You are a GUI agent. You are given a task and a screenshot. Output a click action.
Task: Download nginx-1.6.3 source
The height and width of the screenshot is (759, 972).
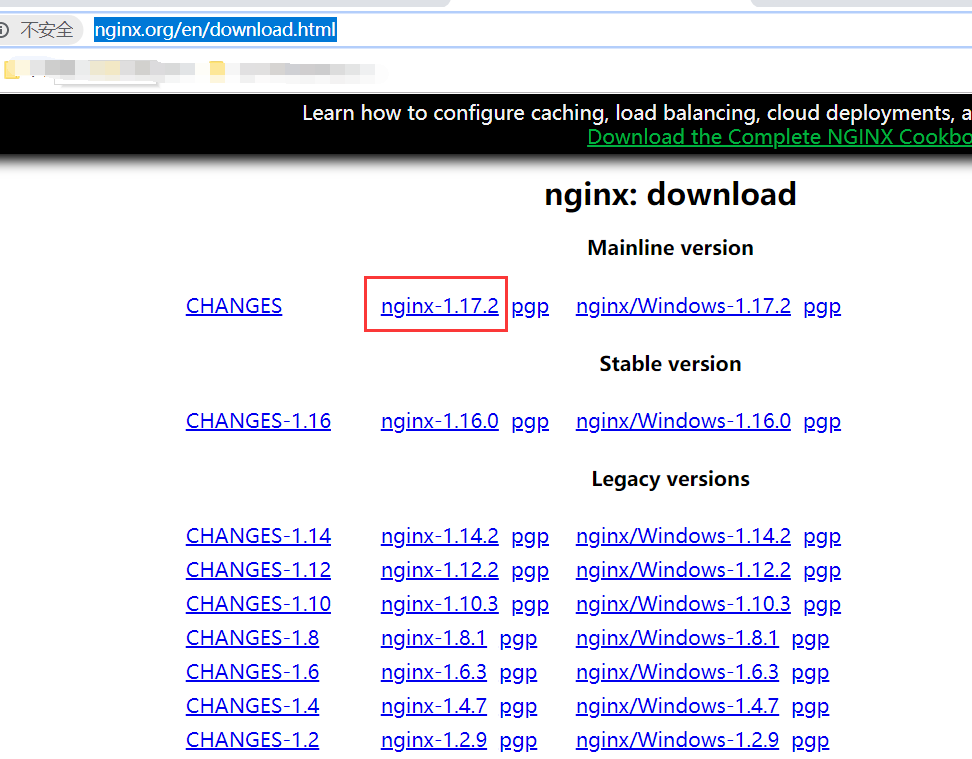pyautogui.click(x=433, y=673)
